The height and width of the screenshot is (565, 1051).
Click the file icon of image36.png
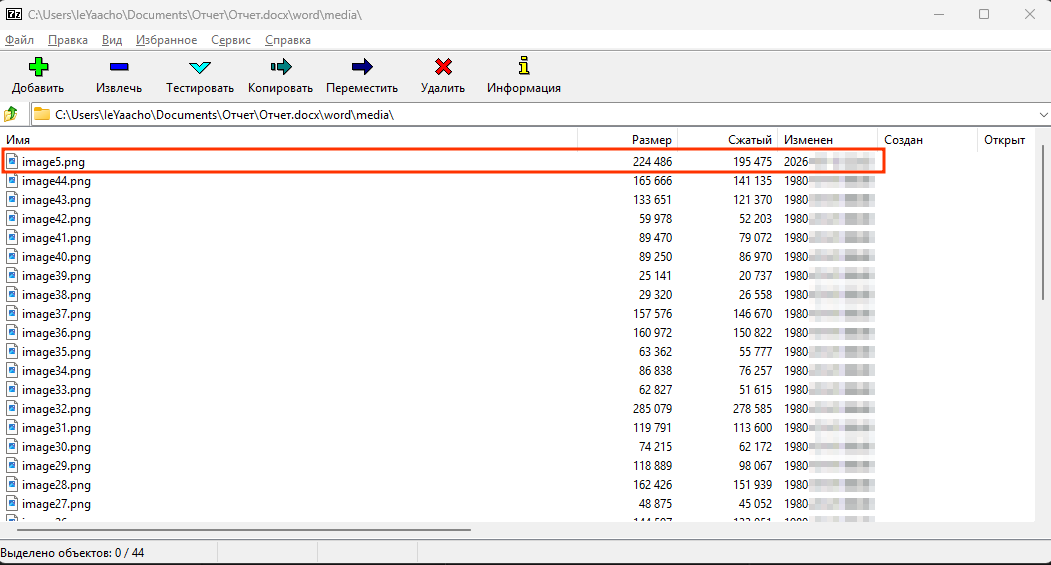point(12,332)
